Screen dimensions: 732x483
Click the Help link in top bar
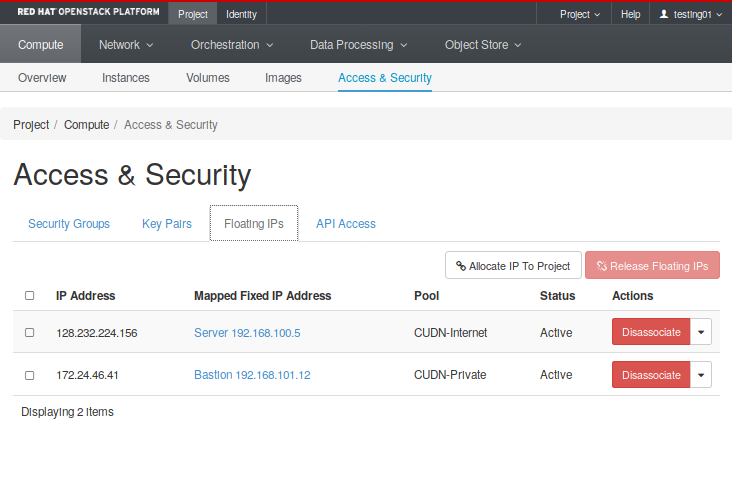[630, 14]
